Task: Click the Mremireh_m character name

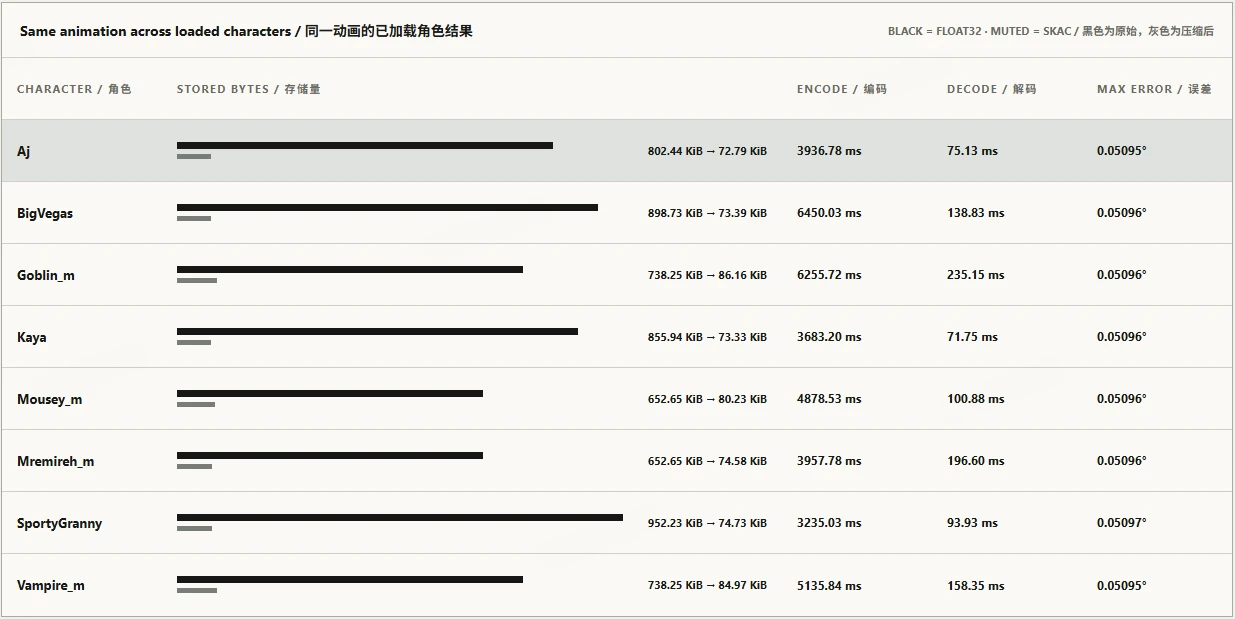Action: pyautogui.click(x=56, y=461)
